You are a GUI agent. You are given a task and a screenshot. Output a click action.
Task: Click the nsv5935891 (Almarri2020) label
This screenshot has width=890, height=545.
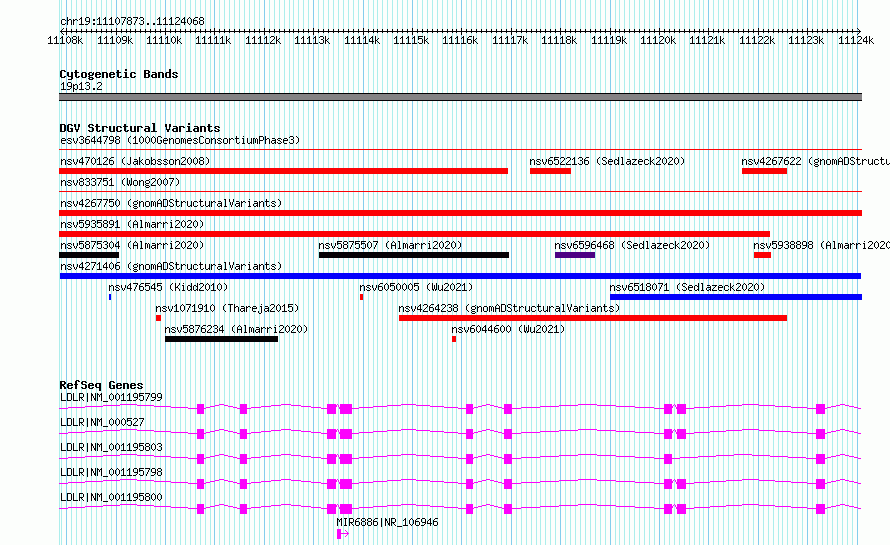click(132, 224)
